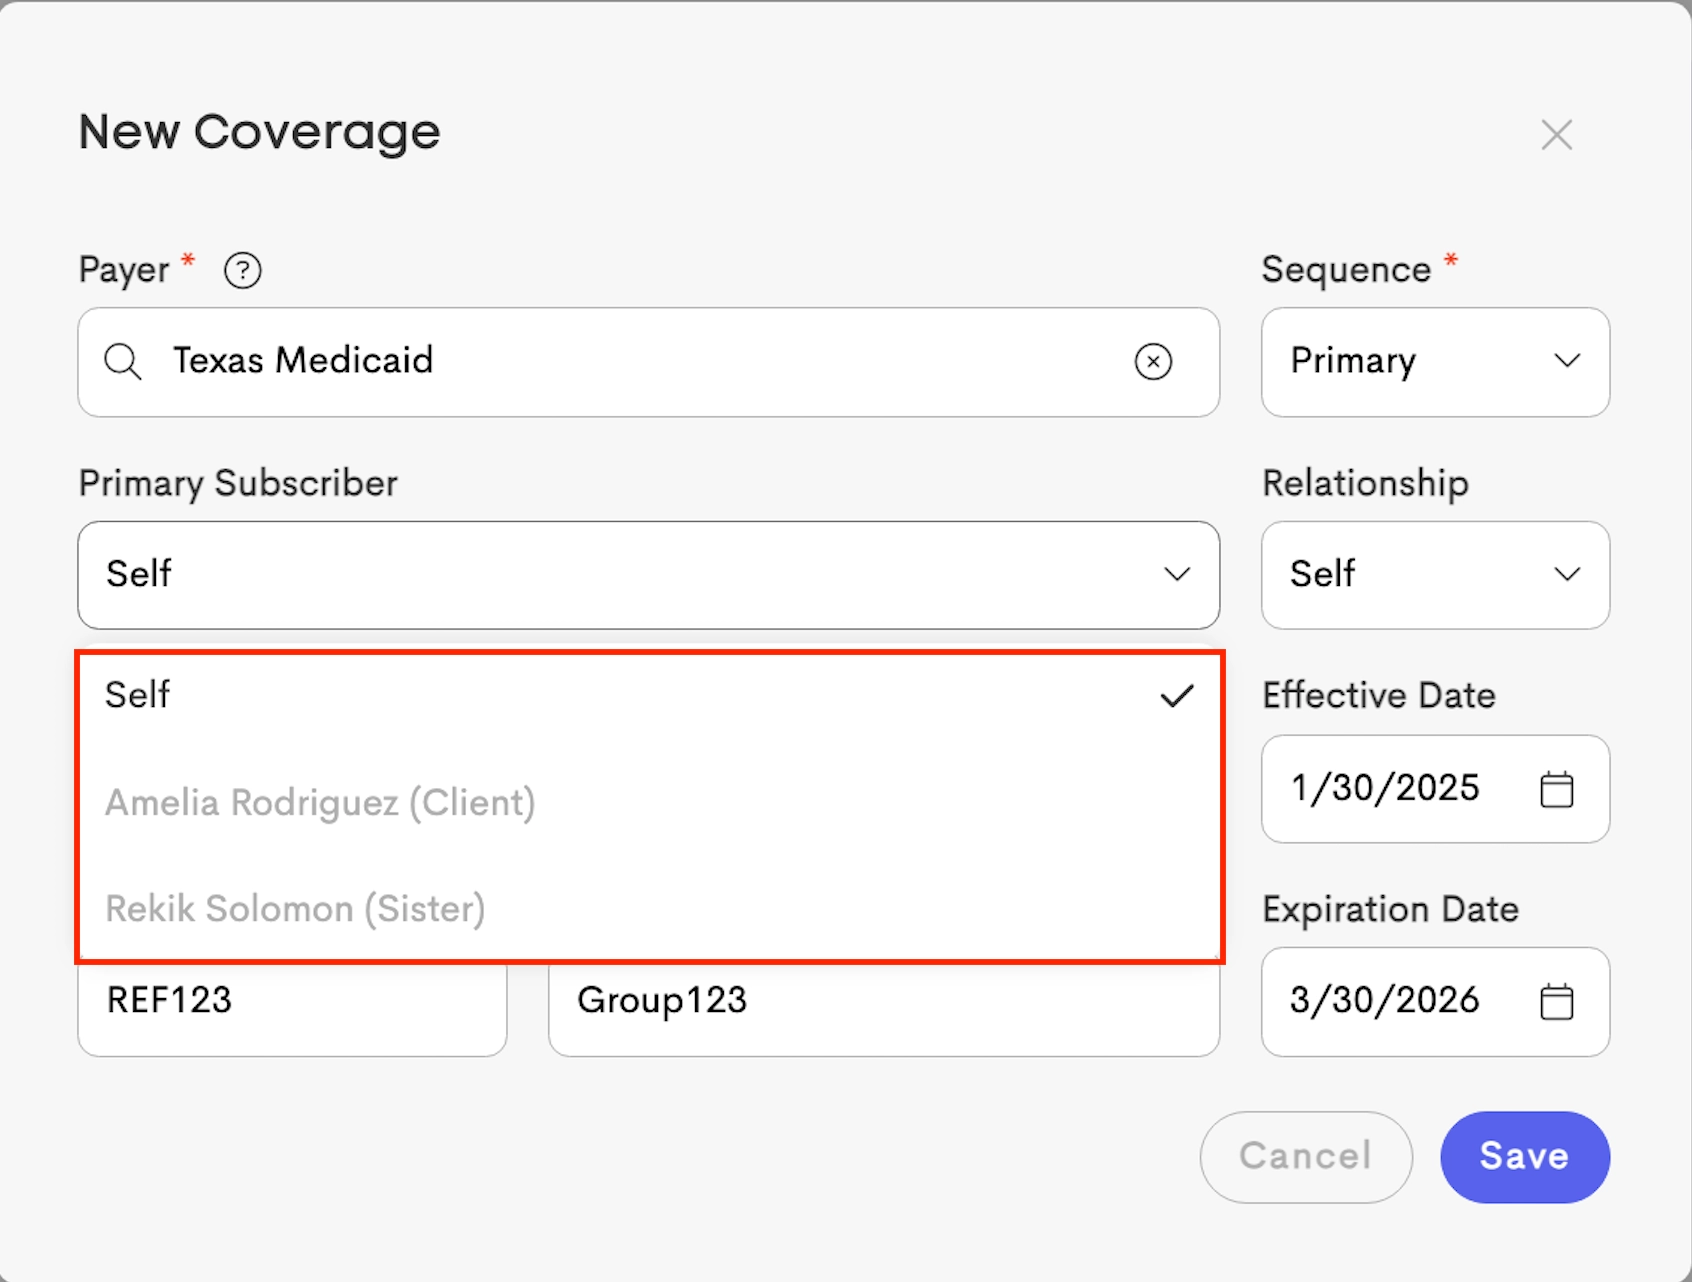Collapse the Primary Subscriber dropdown
The height and width of the screenshot is (1282, 1692).
(x=1177, y=574)
